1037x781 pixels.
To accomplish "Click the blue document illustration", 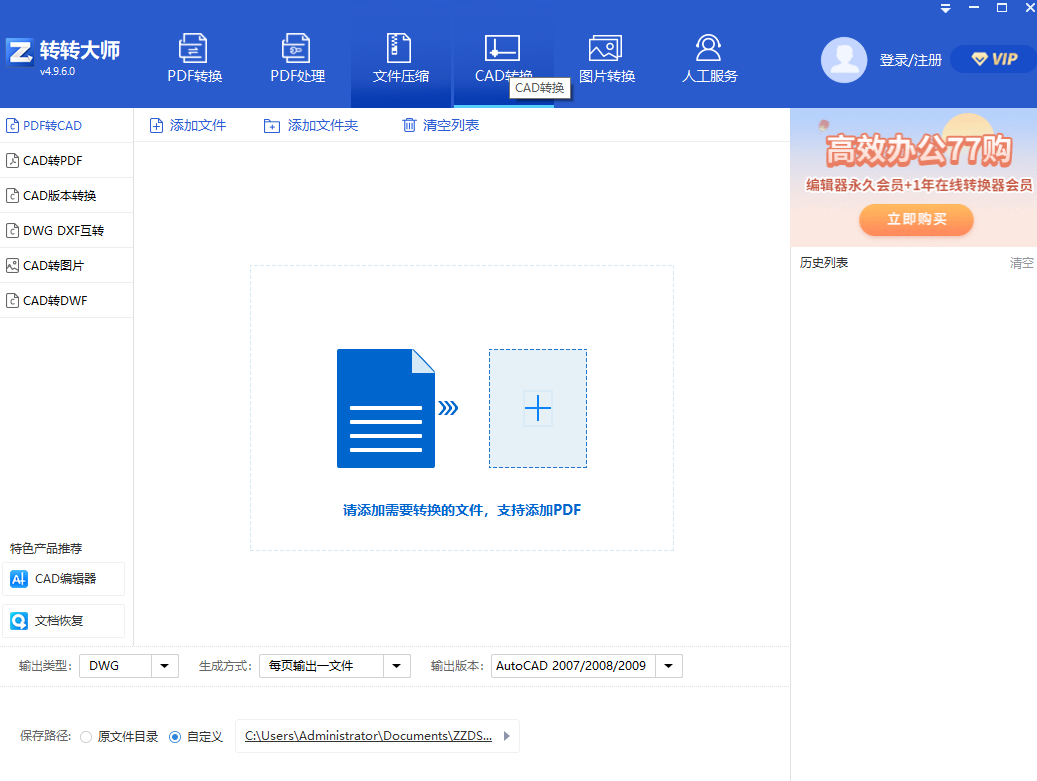I will [x=386, y=408].
